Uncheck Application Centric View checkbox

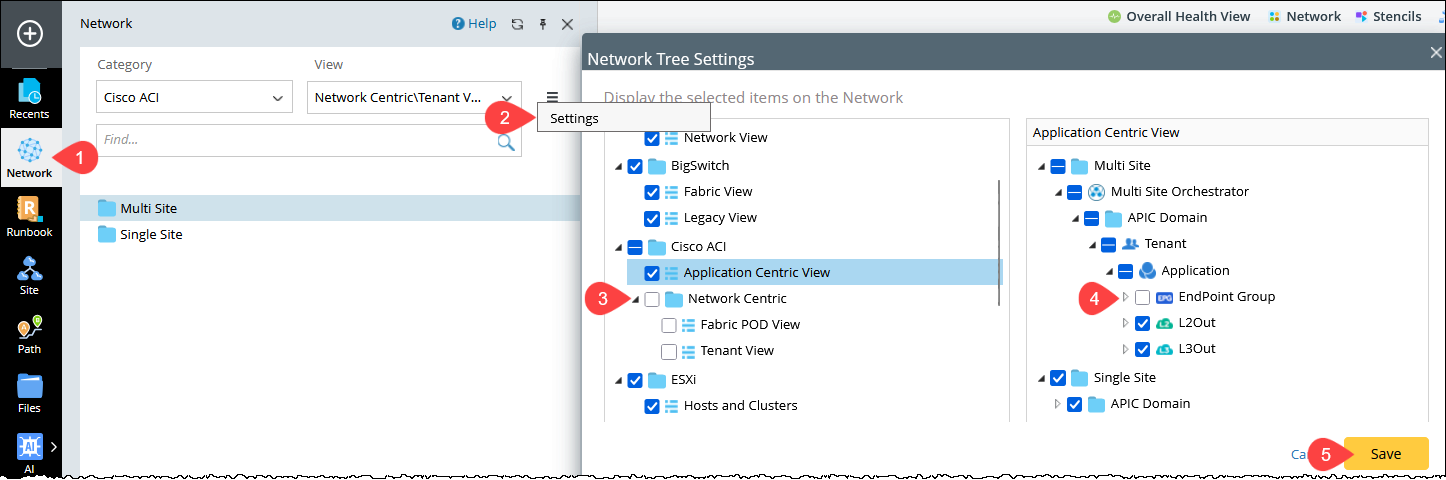(x=652, y=273)
